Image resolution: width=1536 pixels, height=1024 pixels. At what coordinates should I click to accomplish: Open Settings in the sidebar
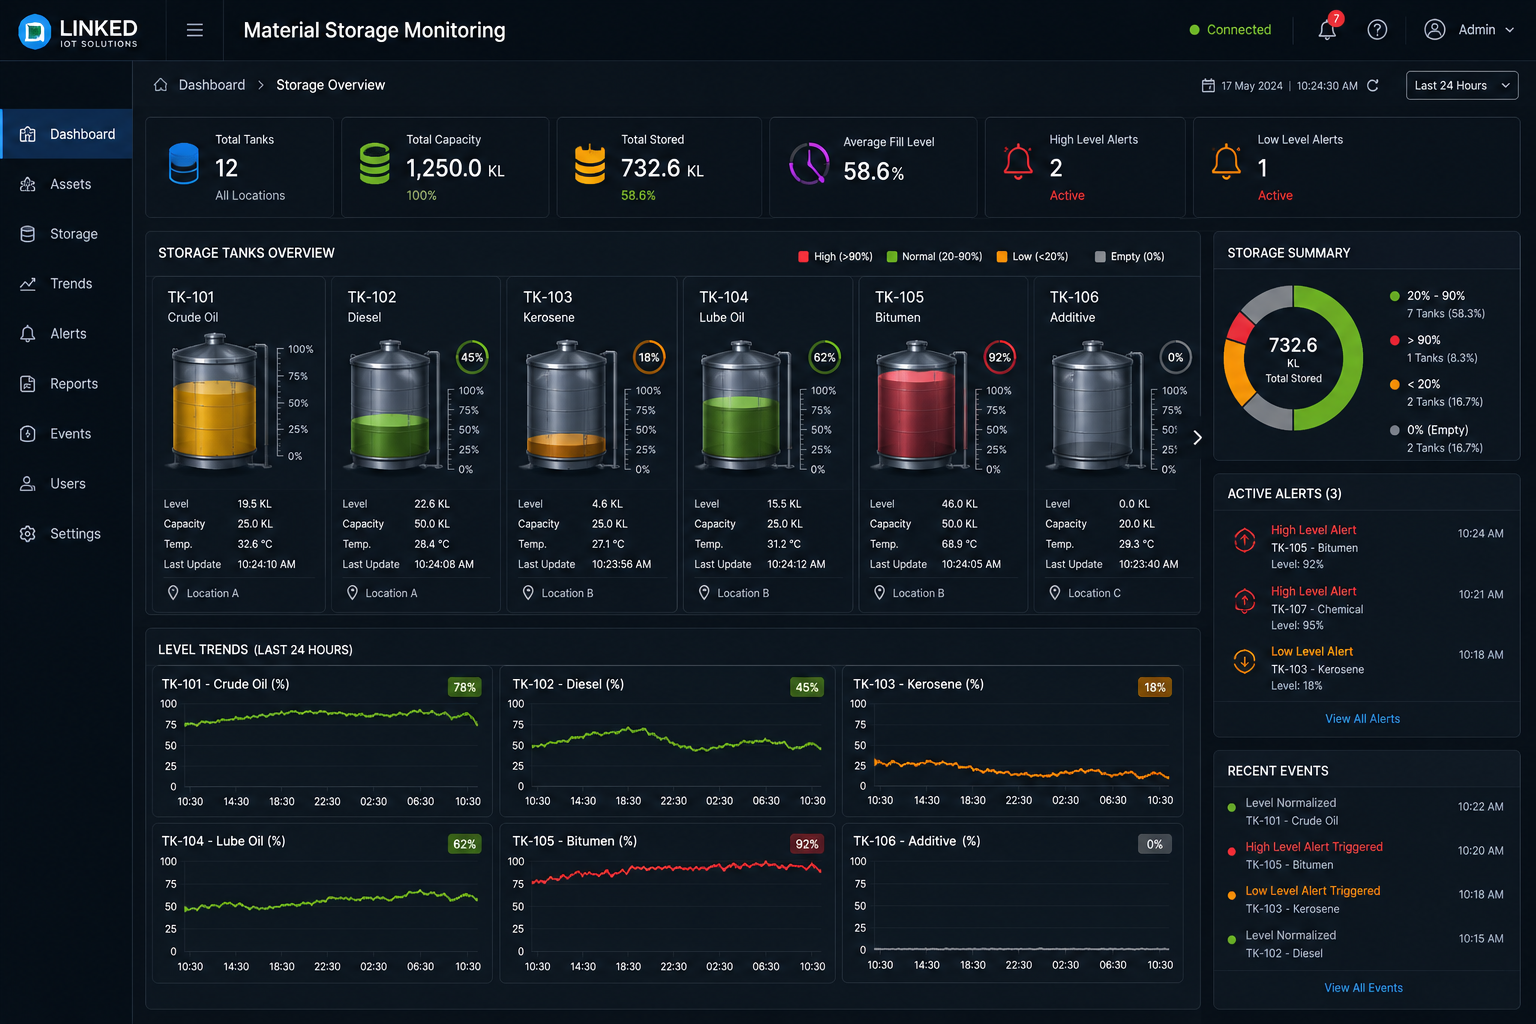[67, 534]
